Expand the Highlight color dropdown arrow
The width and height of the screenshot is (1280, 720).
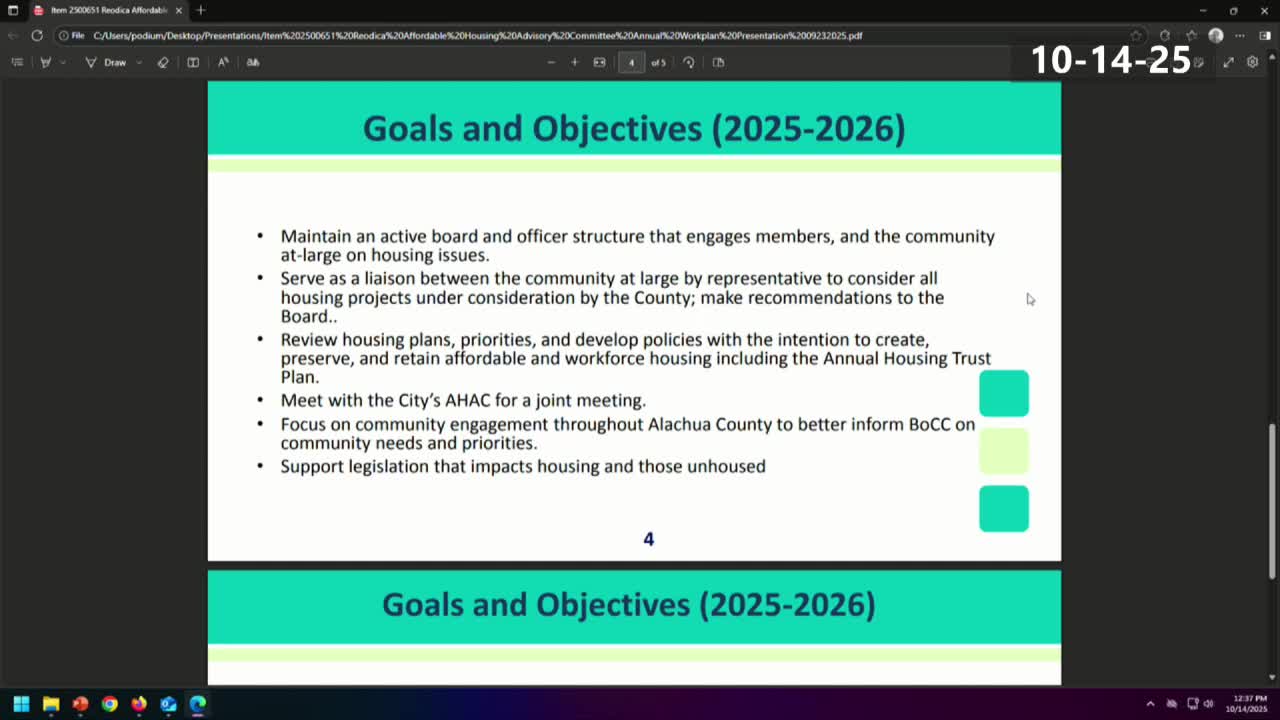(63, 62)
